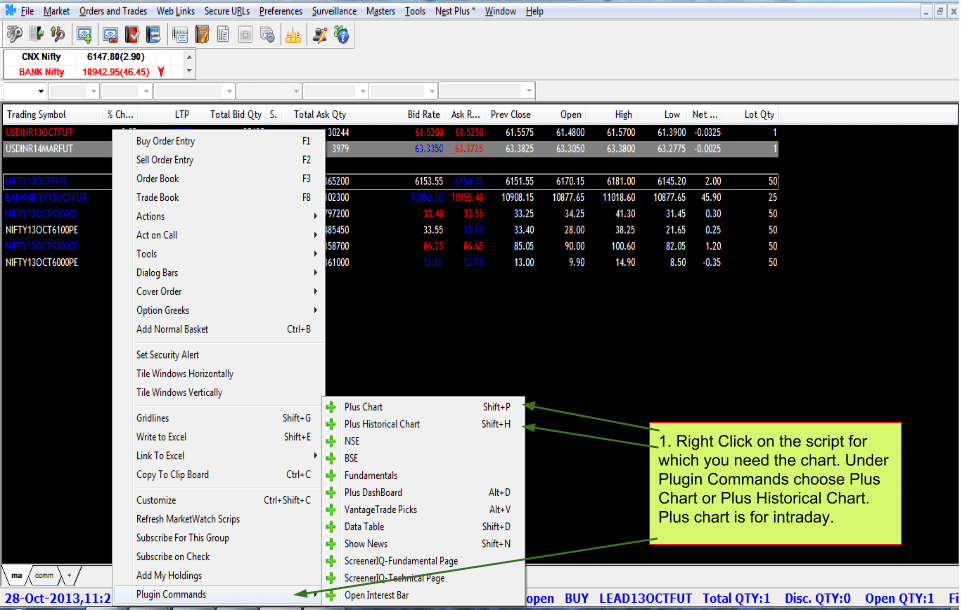Open Plus Historical Chart
Screen dimensions: 961x610
pos(424,424)
